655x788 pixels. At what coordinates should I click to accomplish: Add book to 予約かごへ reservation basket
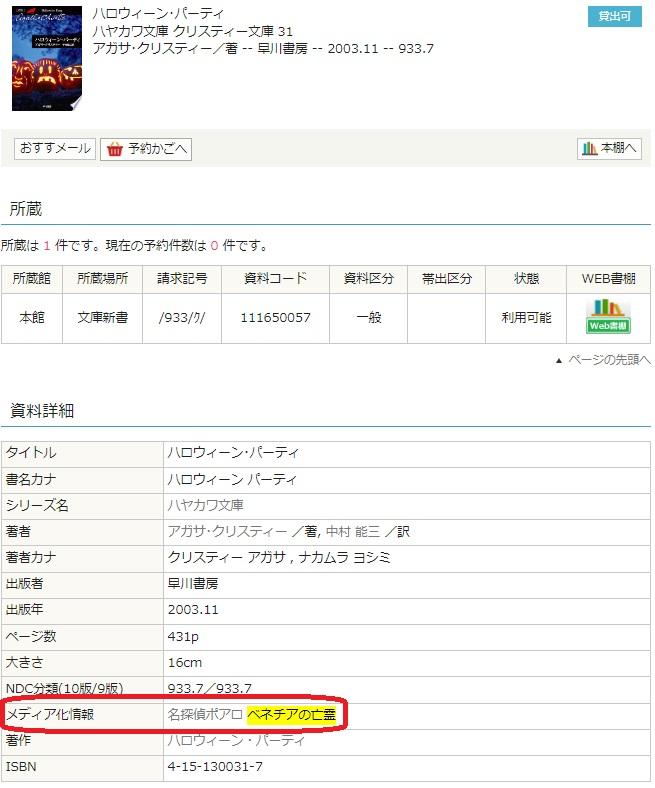point(146,149)
